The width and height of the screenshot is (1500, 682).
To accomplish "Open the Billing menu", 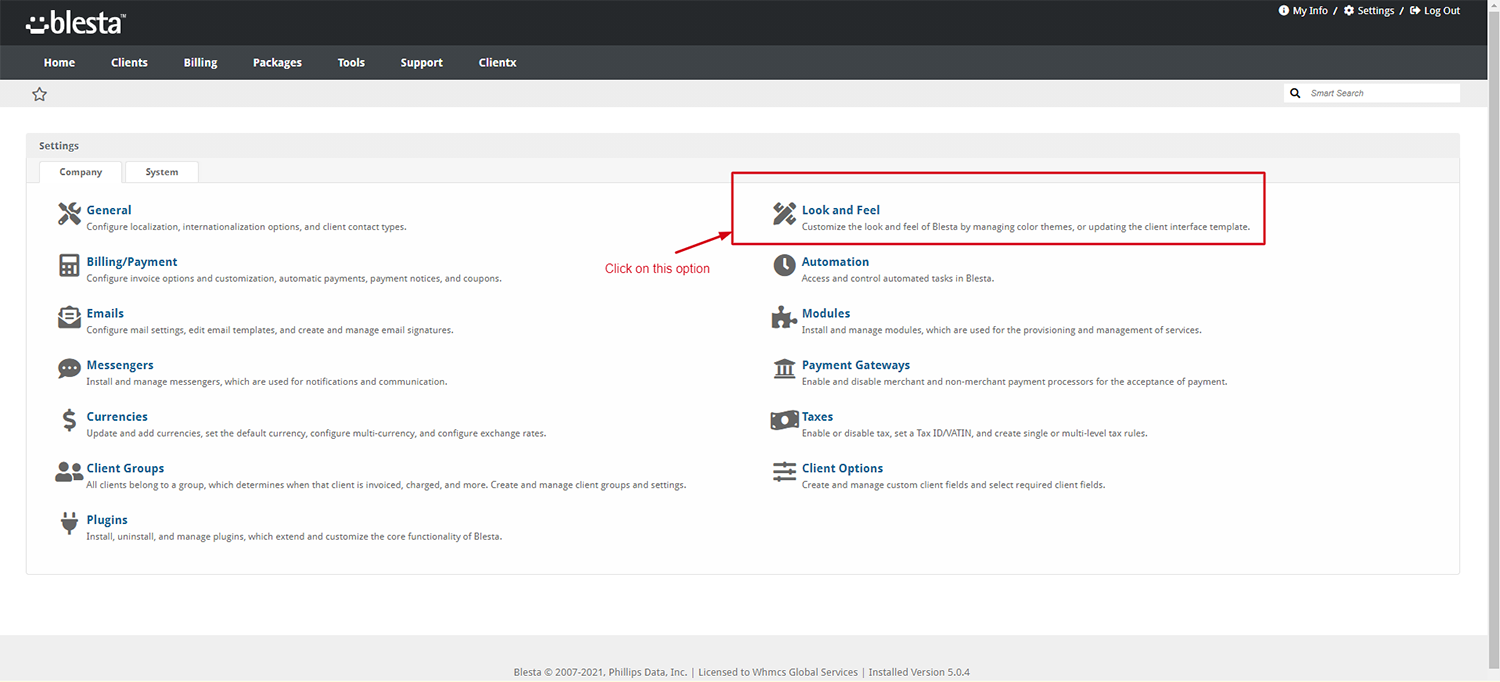I will [200, 62].
